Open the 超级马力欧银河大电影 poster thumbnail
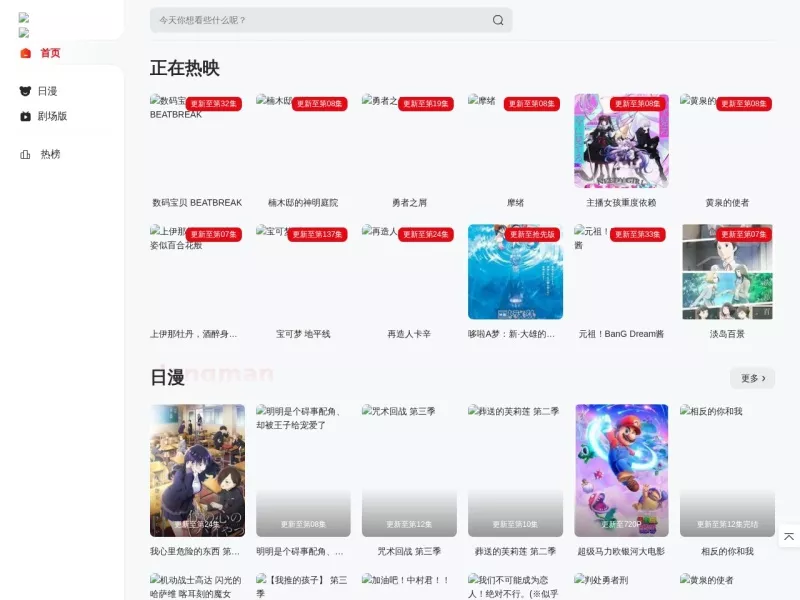Screen dimensions: 800x600 (621, 470)
